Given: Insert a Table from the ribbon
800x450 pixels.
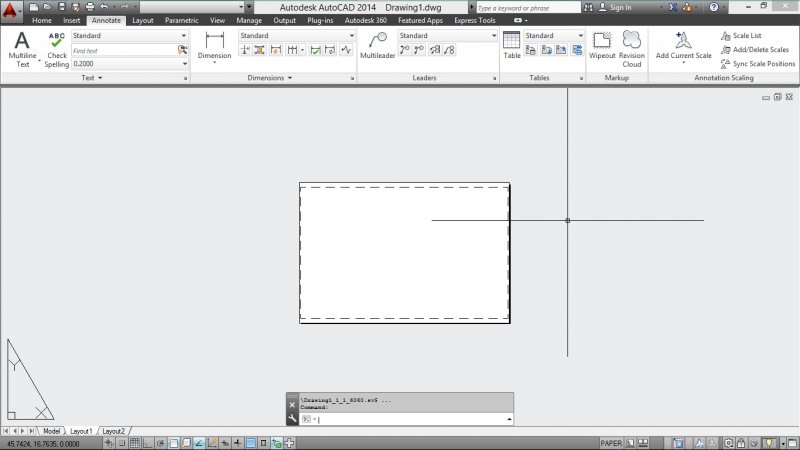Looking at the screenshot, I should (x=511, y=46).
